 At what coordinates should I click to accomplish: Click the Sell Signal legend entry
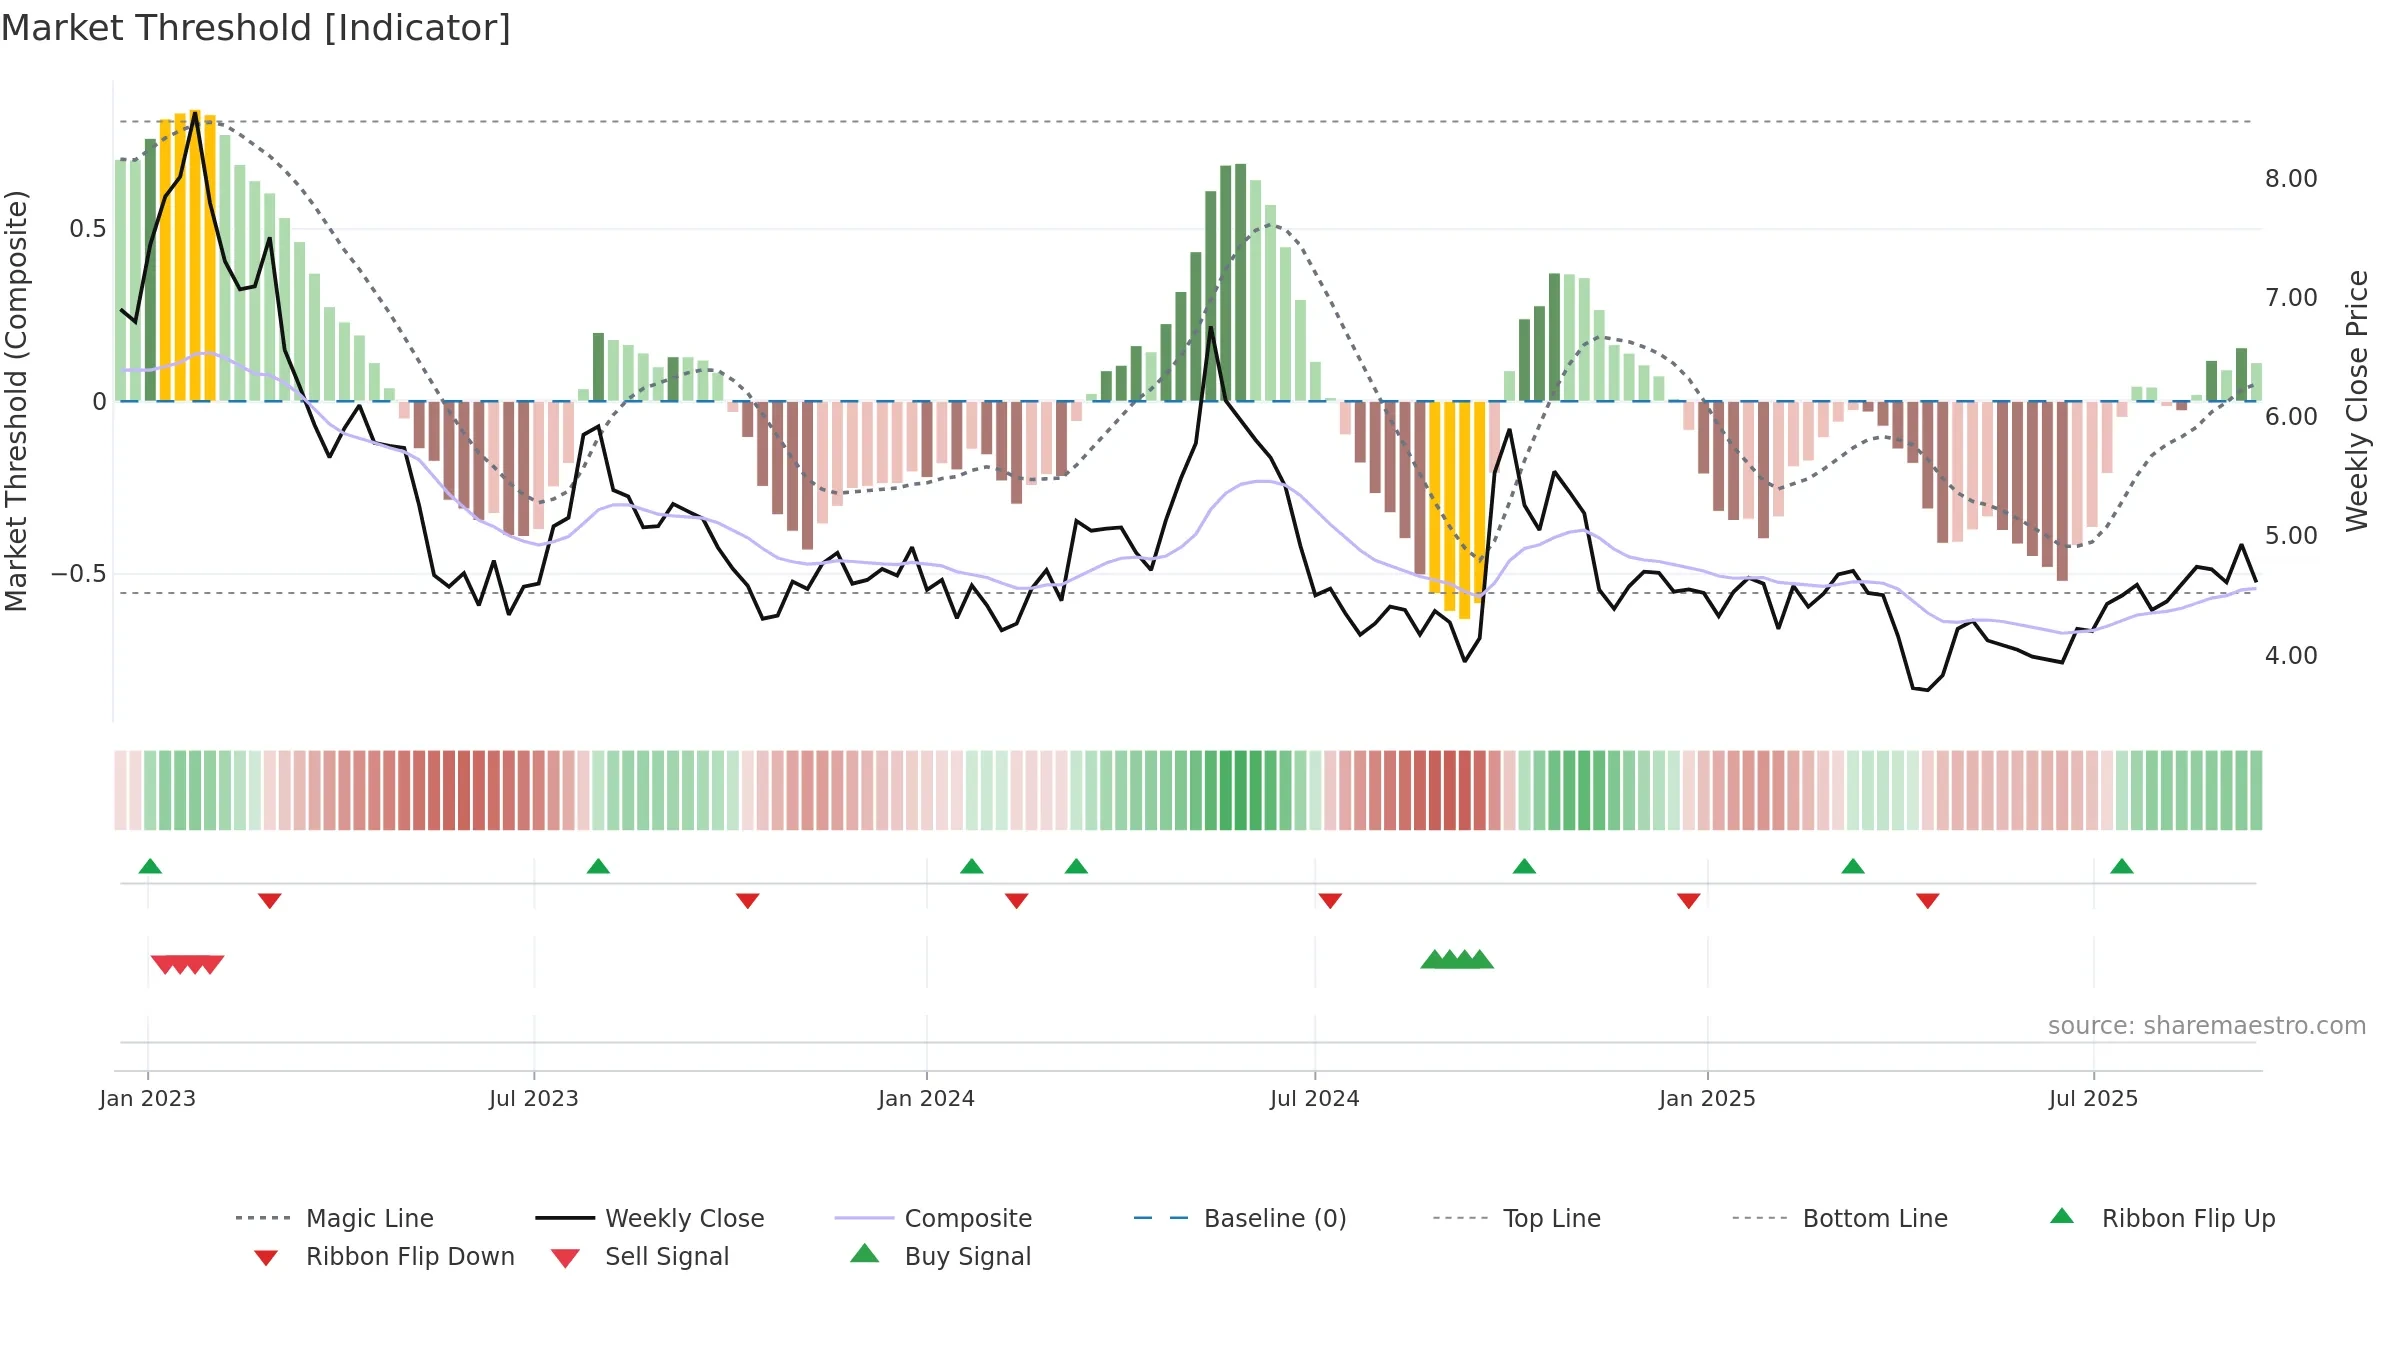[640, 1256]
